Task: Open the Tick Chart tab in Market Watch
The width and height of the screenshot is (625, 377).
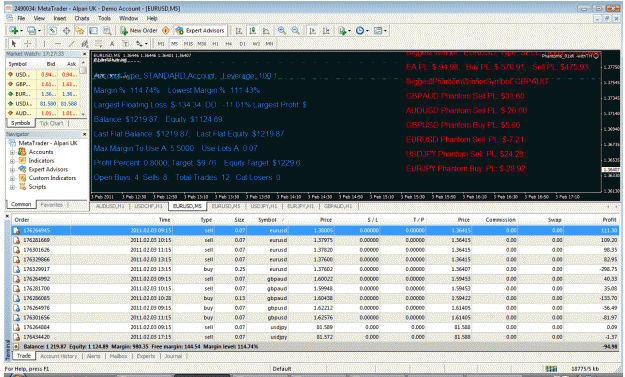Action: click(51, 124)
